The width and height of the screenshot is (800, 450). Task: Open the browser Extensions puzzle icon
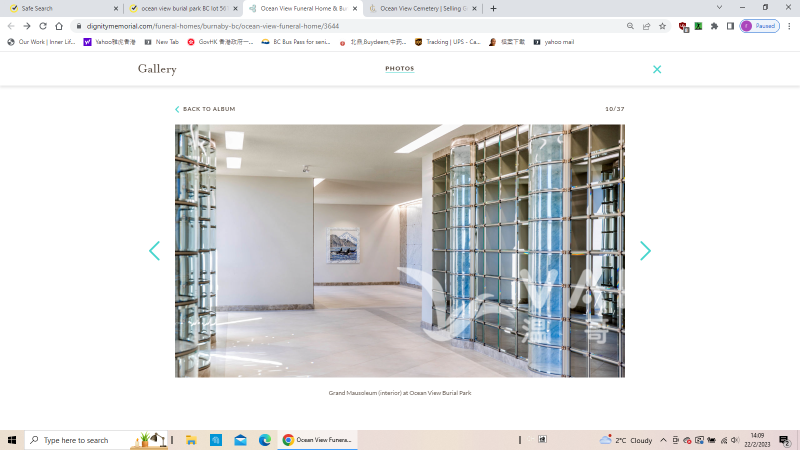714,26
